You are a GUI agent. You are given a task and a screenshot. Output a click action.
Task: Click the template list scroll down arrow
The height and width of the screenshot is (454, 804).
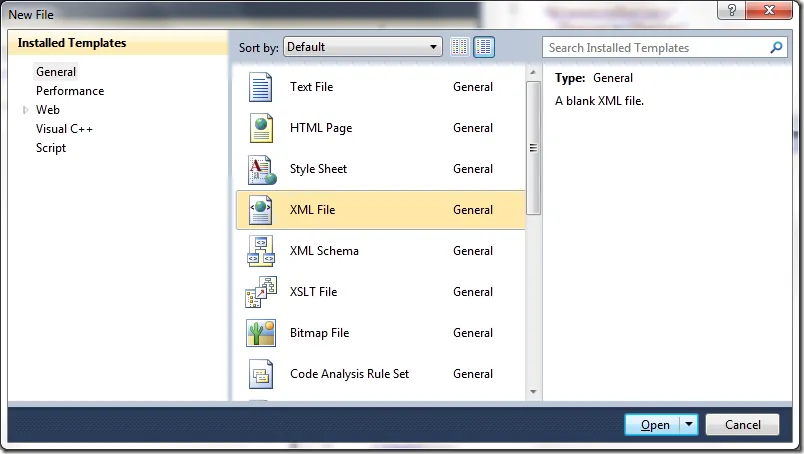coord(533,392)
